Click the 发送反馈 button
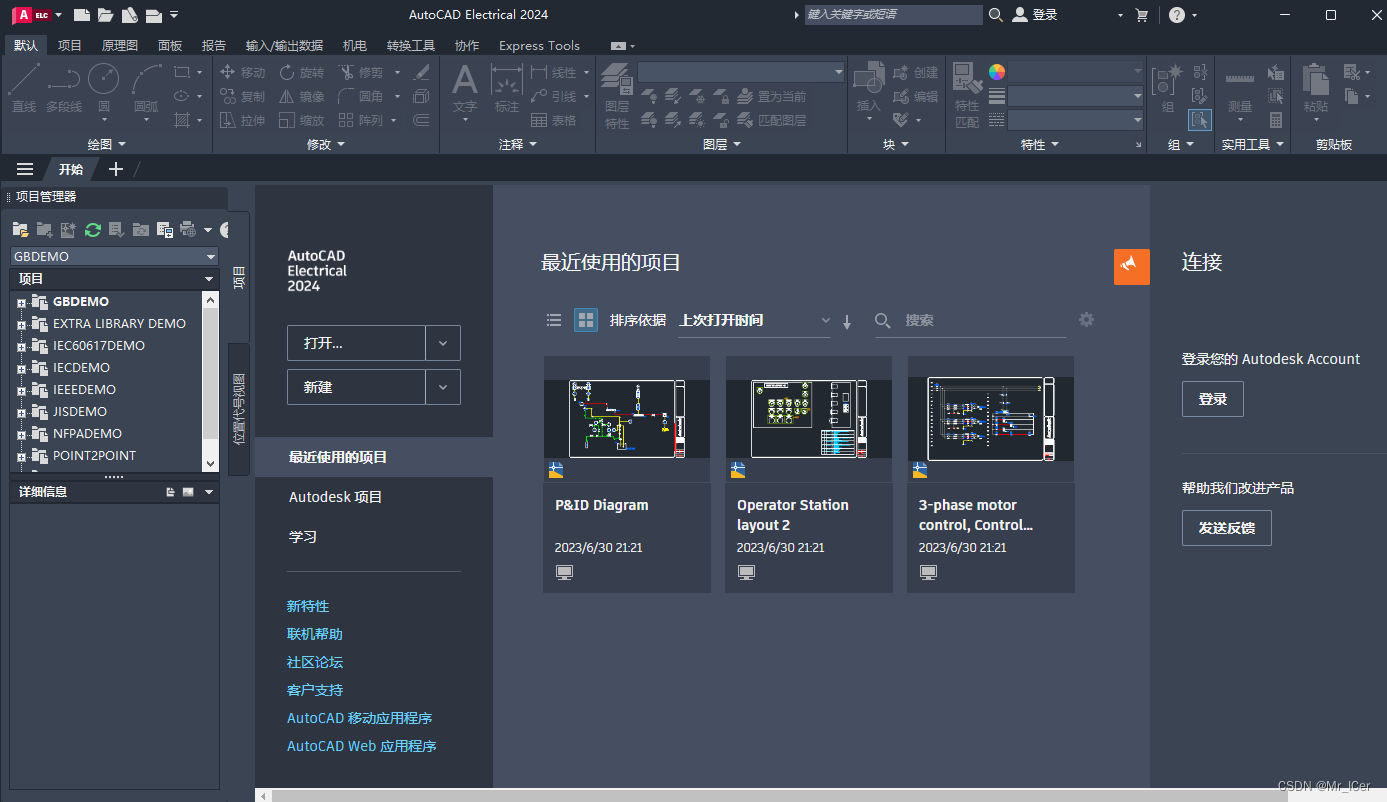1387x802 pixels. (1227, 527)
